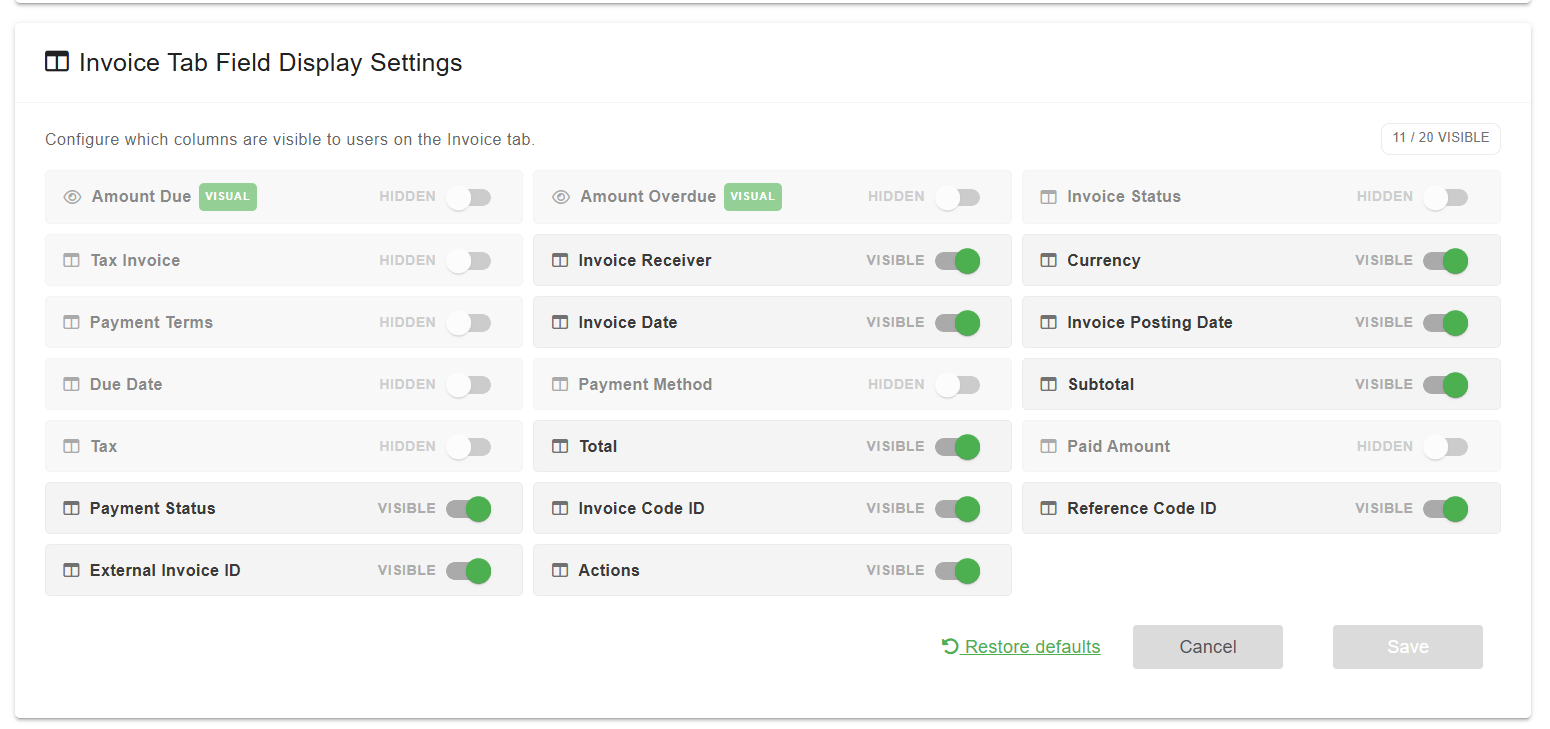Click the Restore defaults link
1550x729 pixels.
point(1032,647)
